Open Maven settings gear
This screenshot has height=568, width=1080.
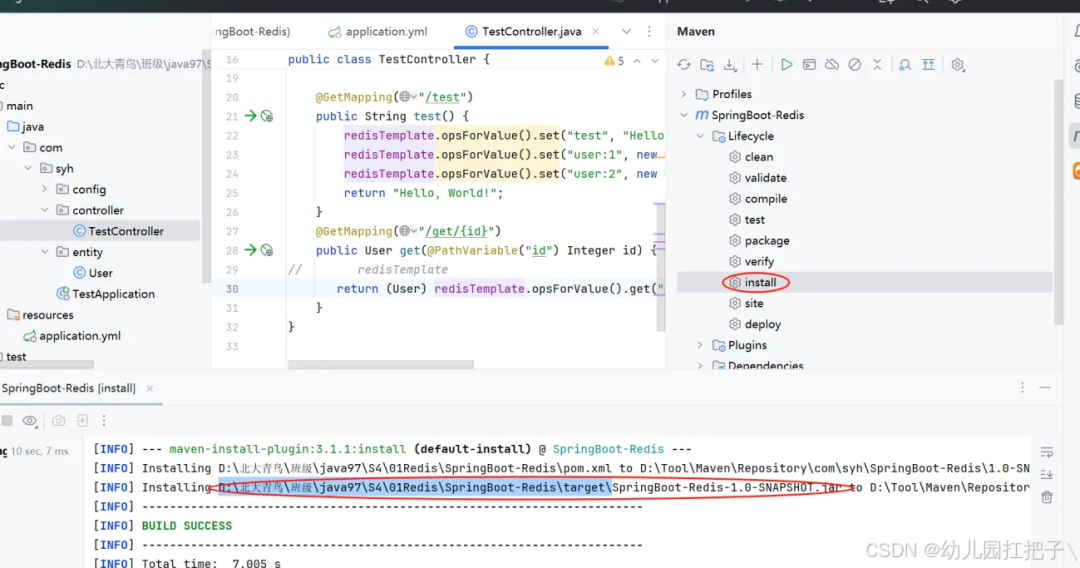(957, 65)
